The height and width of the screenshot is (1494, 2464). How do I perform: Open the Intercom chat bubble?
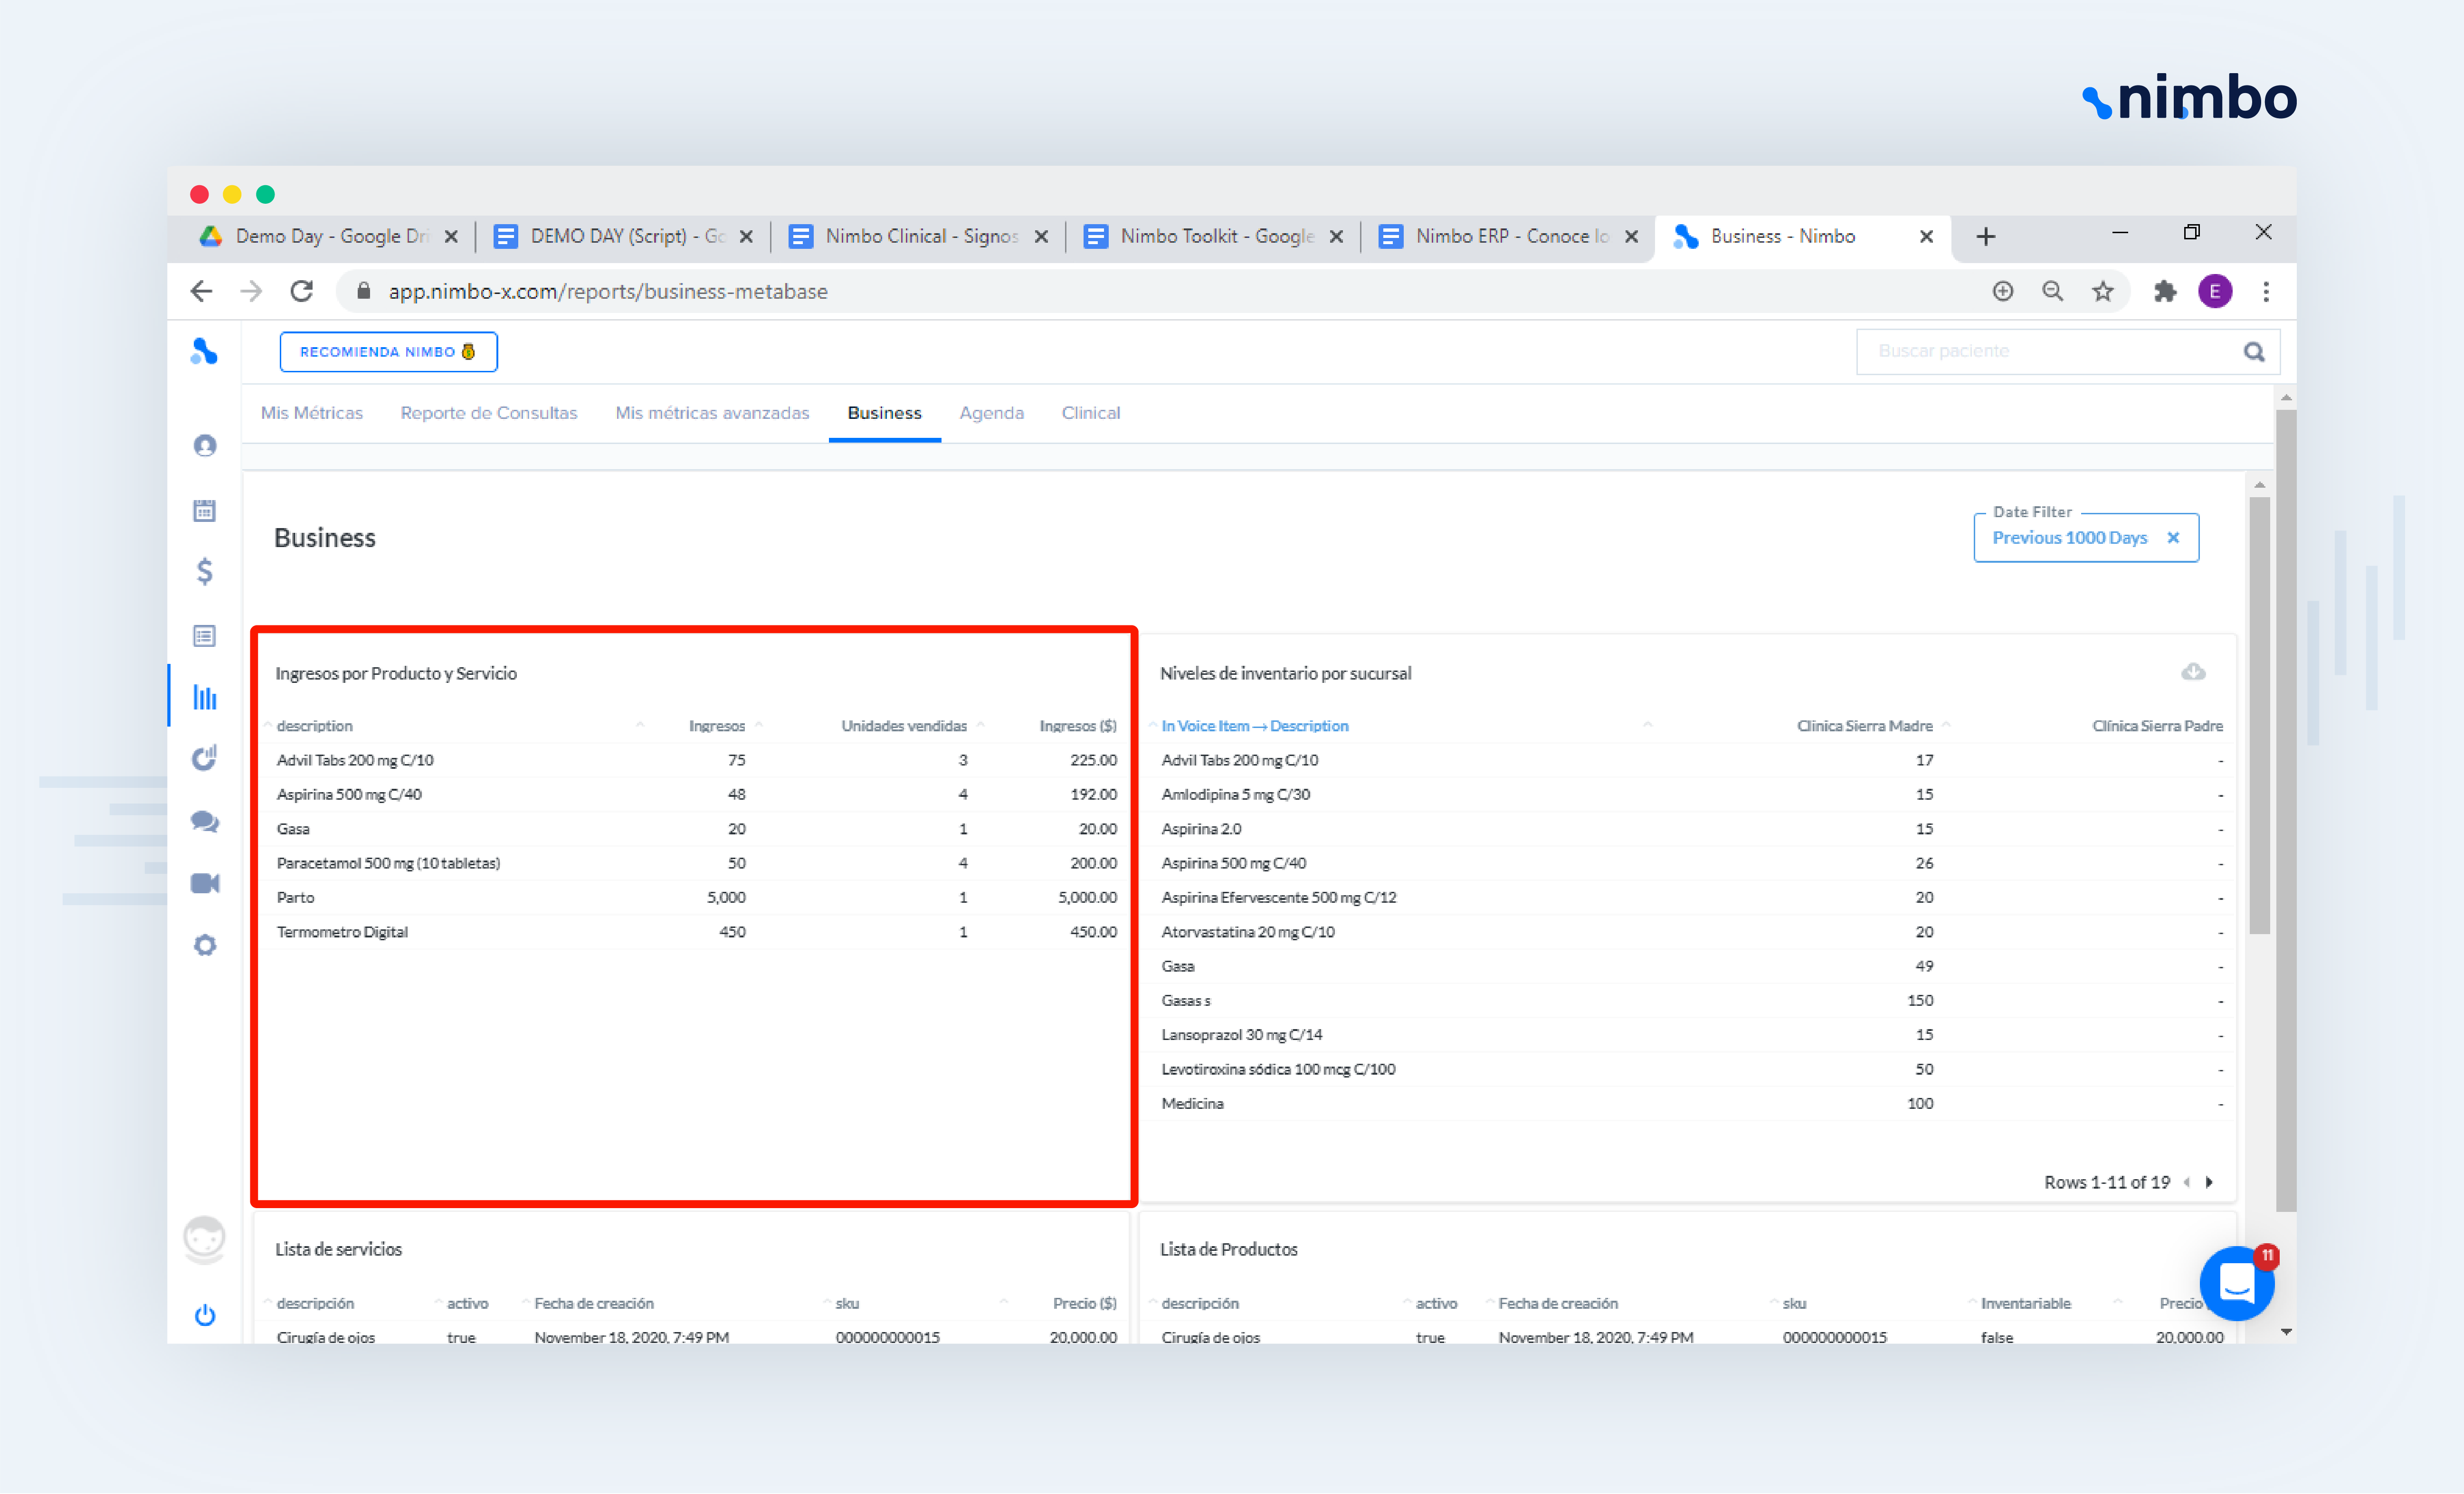(2236, 1283)
